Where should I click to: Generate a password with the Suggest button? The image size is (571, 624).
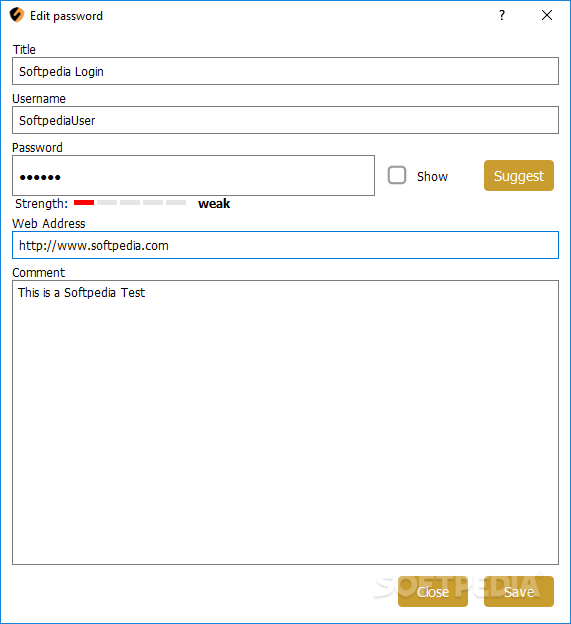[519, 176]
